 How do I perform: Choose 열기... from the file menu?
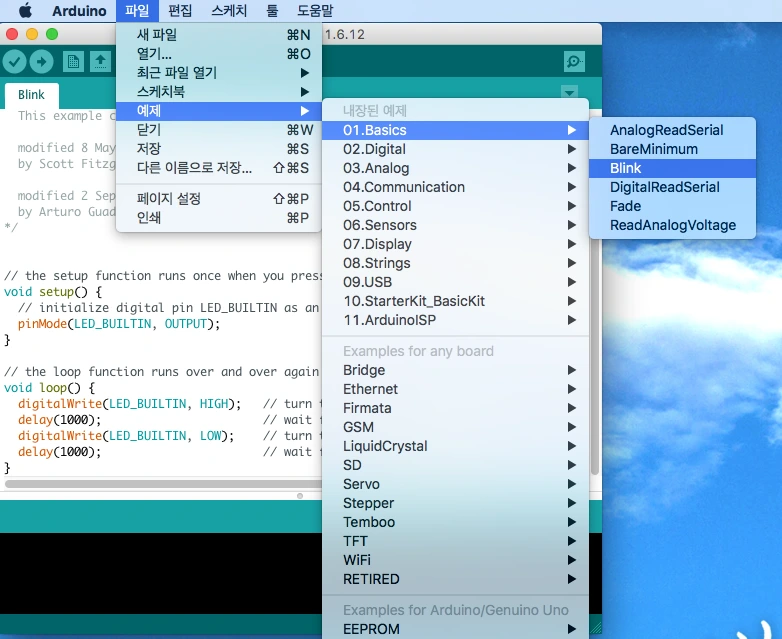click(x=219, y=54)
